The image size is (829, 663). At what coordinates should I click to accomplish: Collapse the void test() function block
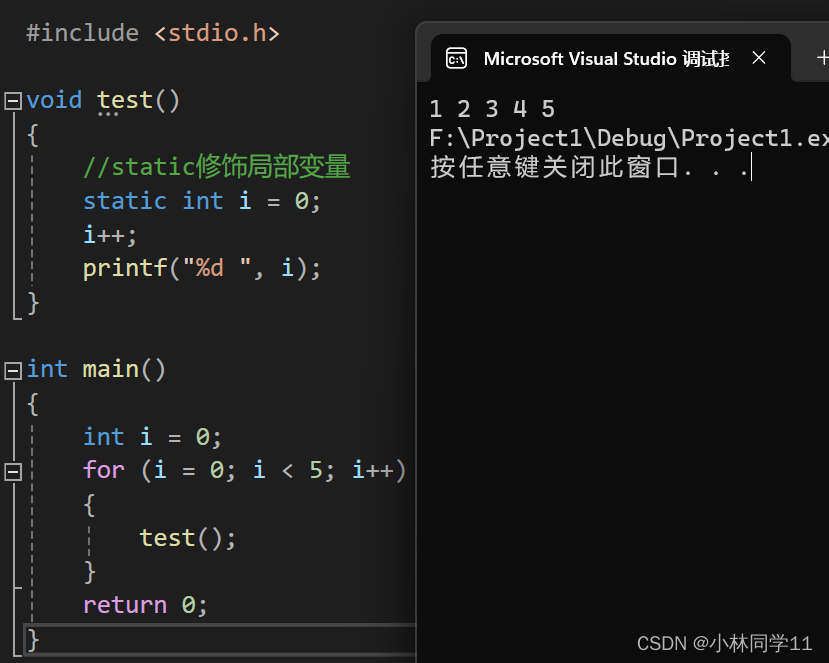[13, 101]
